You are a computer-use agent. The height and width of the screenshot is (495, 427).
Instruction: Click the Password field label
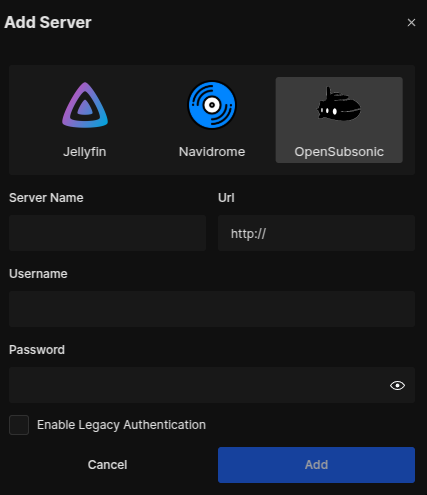click(37, 350)
